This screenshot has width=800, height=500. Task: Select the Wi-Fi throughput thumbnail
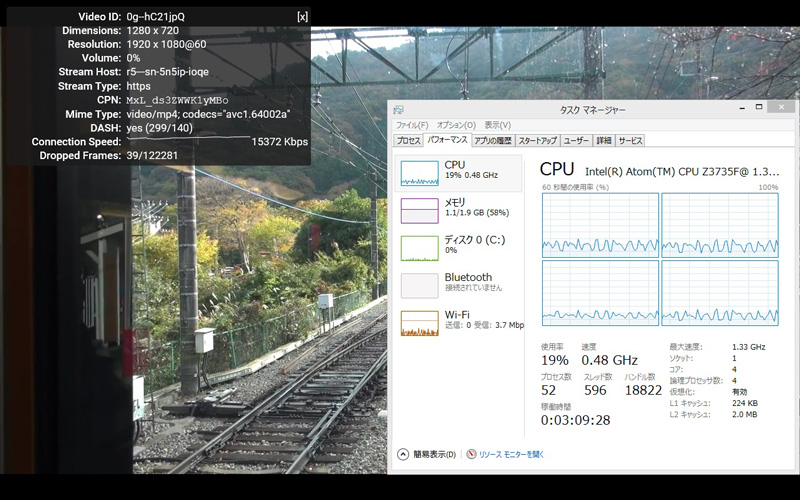coord(419,323)
